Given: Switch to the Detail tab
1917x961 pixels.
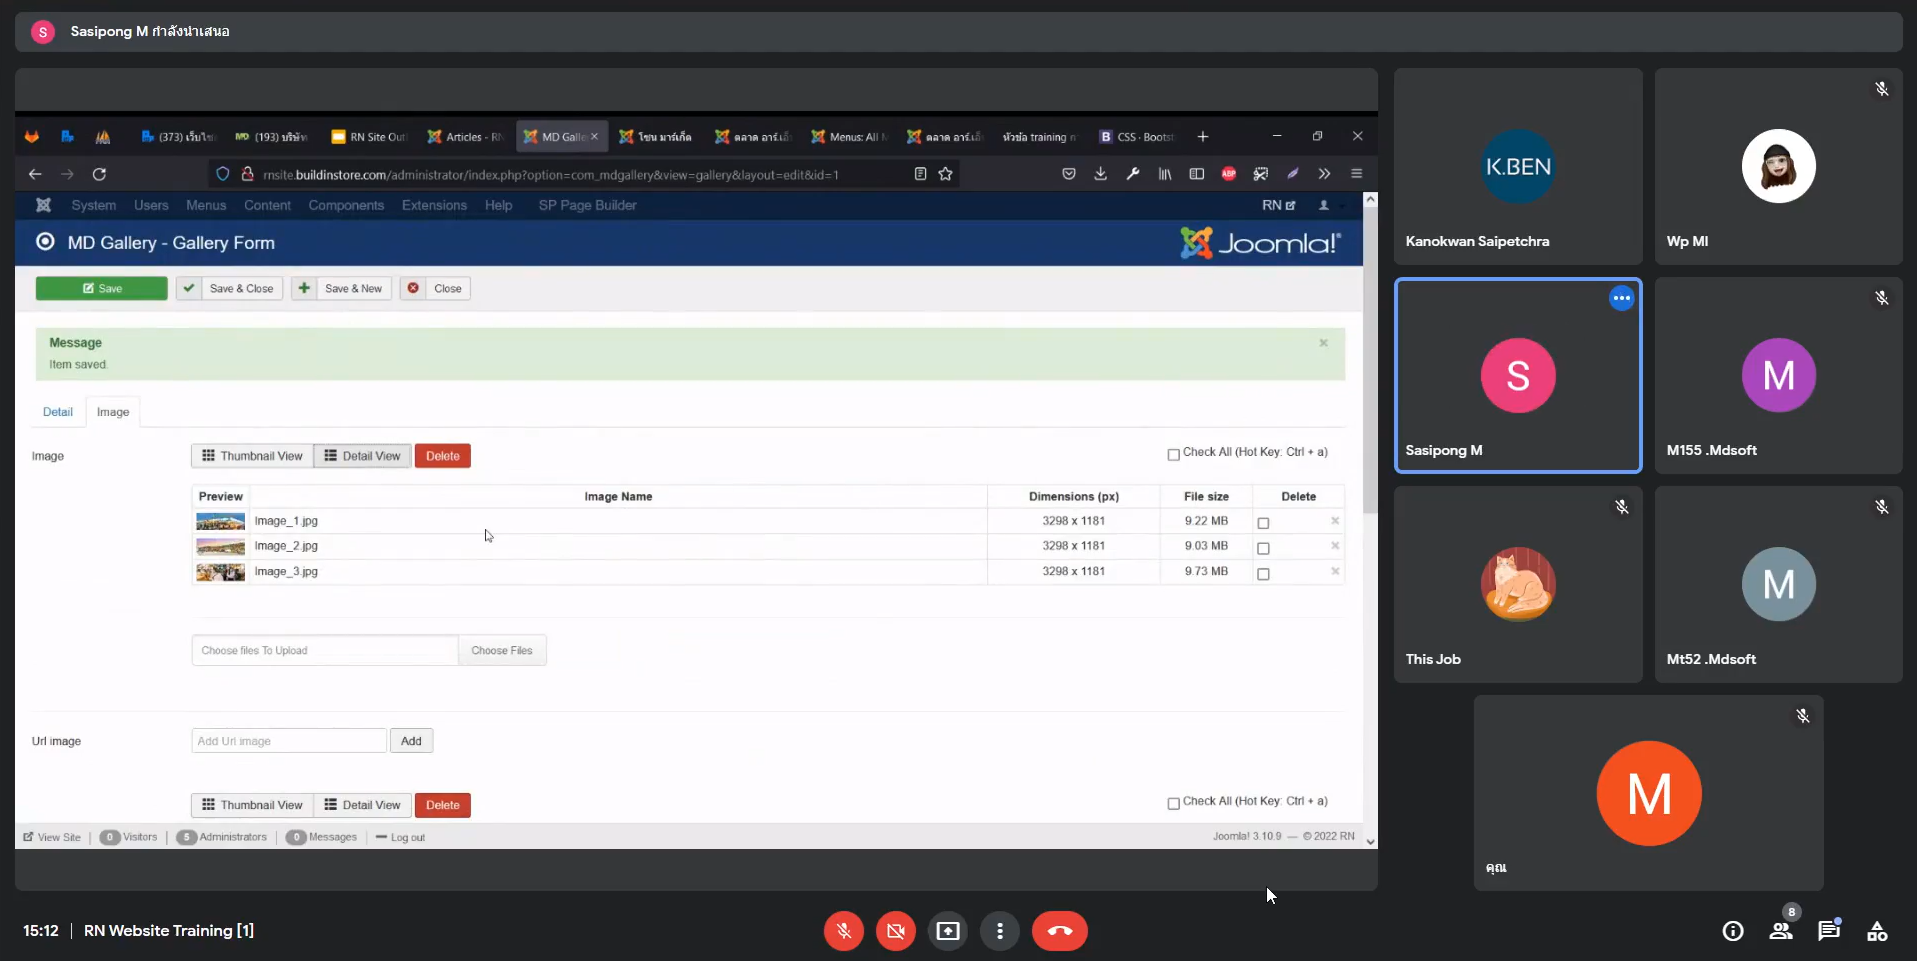Looking at the screenshot, I should (57, 412).
